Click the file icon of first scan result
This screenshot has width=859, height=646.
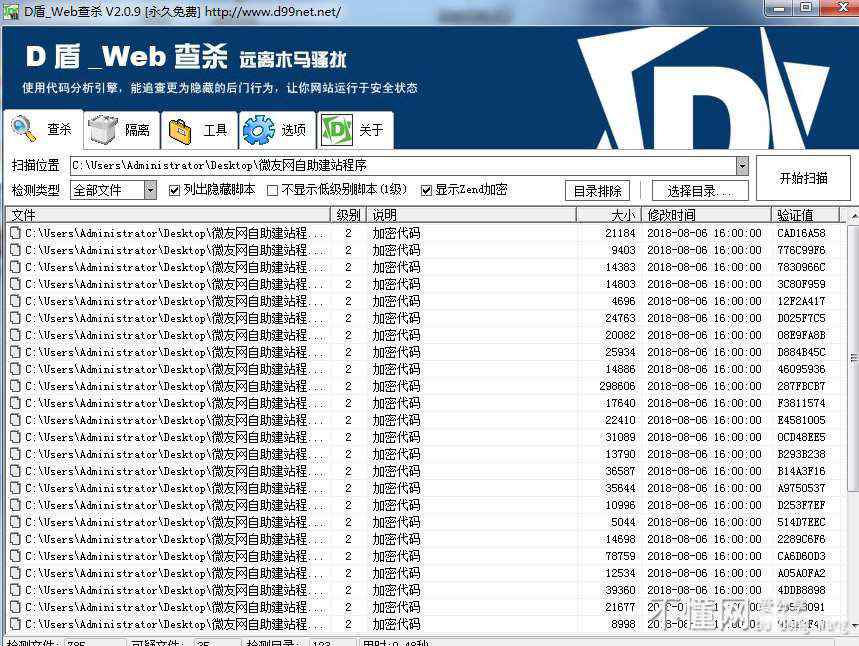tap(15, 233)
